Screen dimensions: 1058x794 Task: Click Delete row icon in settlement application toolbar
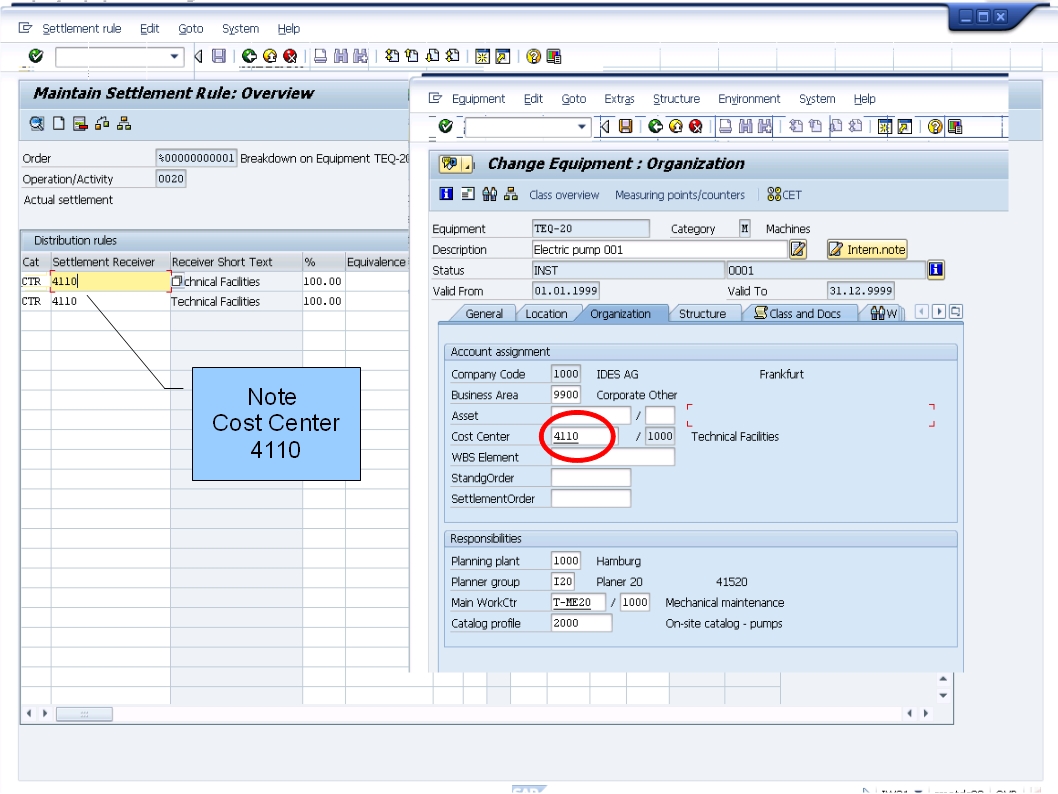tap(80, 123)
